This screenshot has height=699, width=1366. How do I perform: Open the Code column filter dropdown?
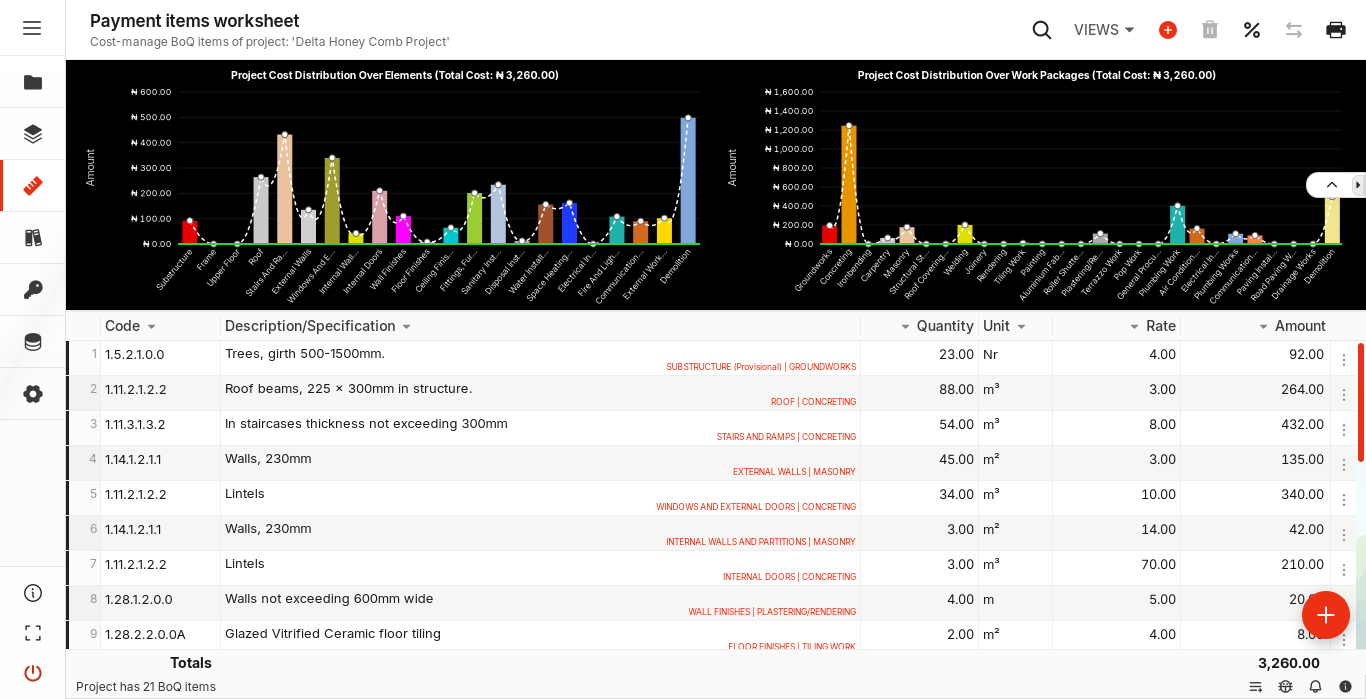[151, 327]
